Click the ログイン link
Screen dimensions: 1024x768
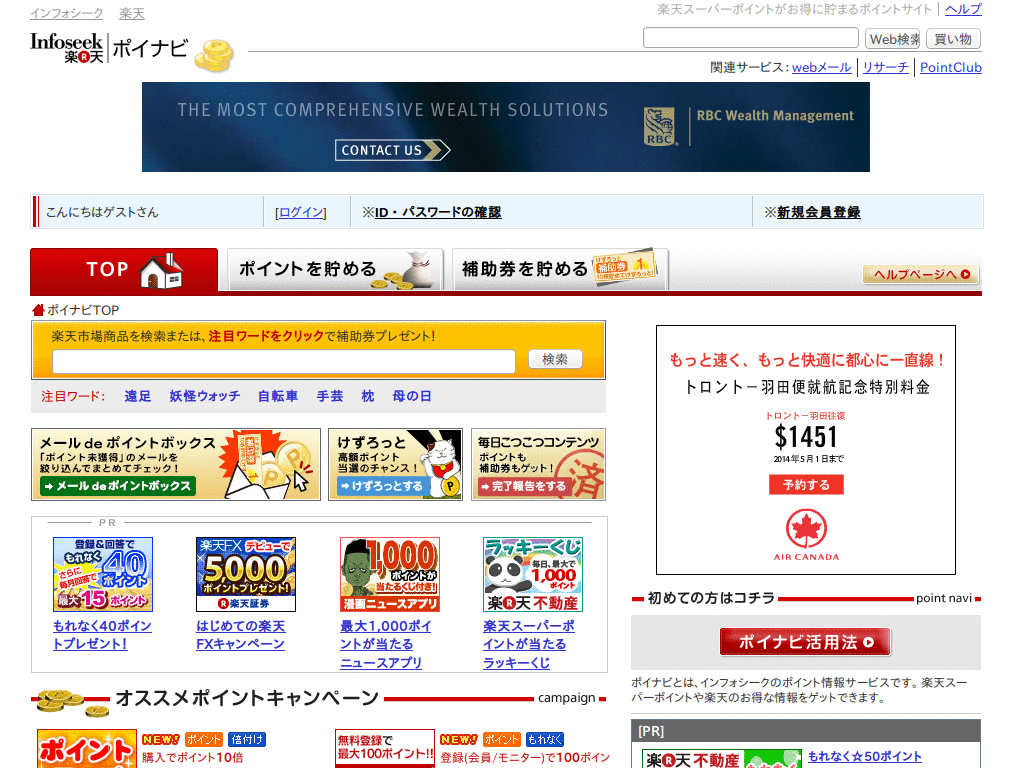point(300,212)
